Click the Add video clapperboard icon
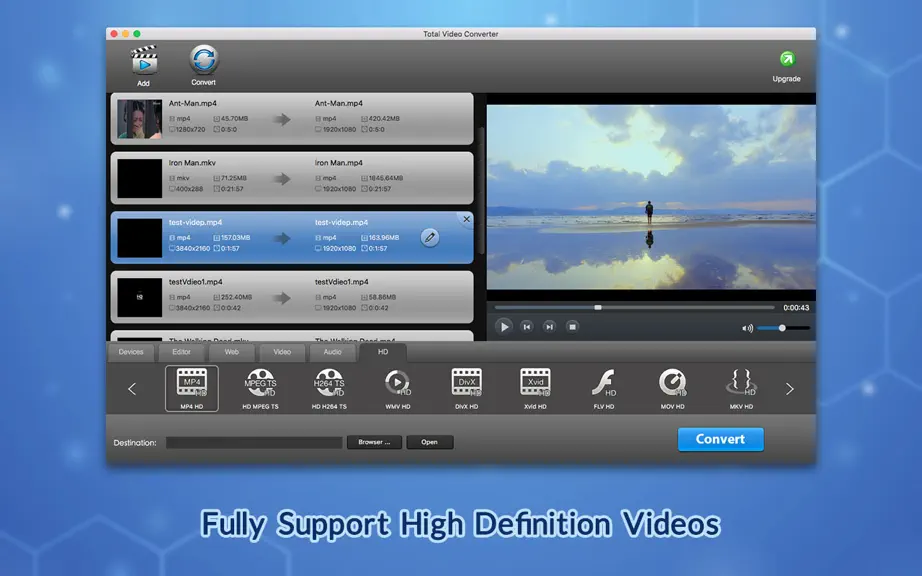The width and height of the screenshot is (922, 576). click(144, 60)
